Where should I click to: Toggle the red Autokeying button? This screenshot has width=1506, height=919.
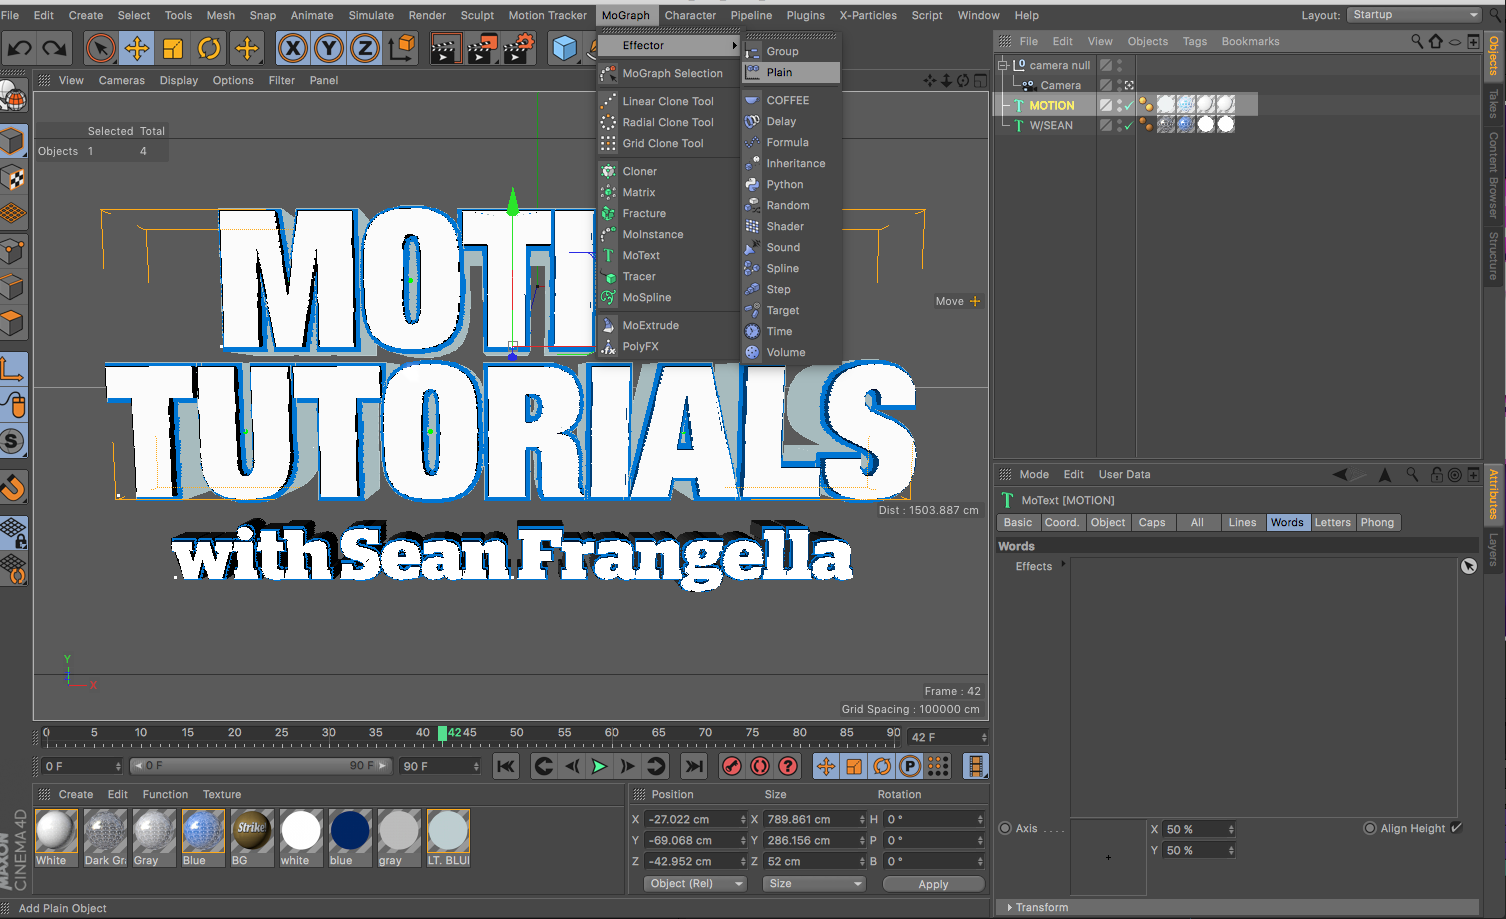click(760, 766)
